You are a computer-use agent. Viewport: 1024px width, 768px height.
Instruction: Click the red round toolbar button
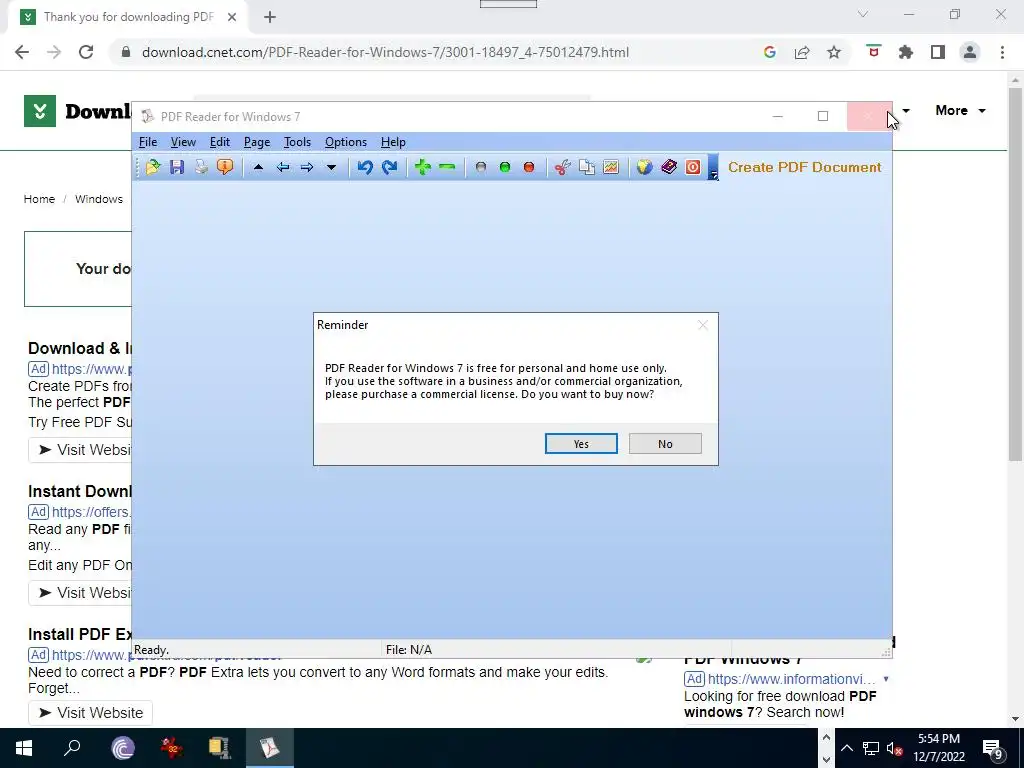[529, 167]
